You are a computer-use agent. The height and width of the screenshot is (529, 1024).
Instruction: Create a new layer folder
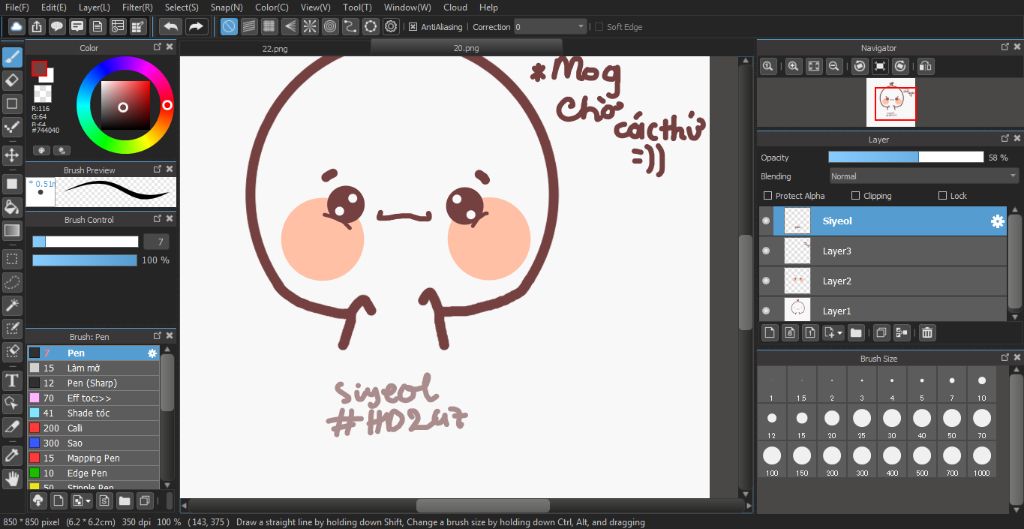tap(856, 333)
